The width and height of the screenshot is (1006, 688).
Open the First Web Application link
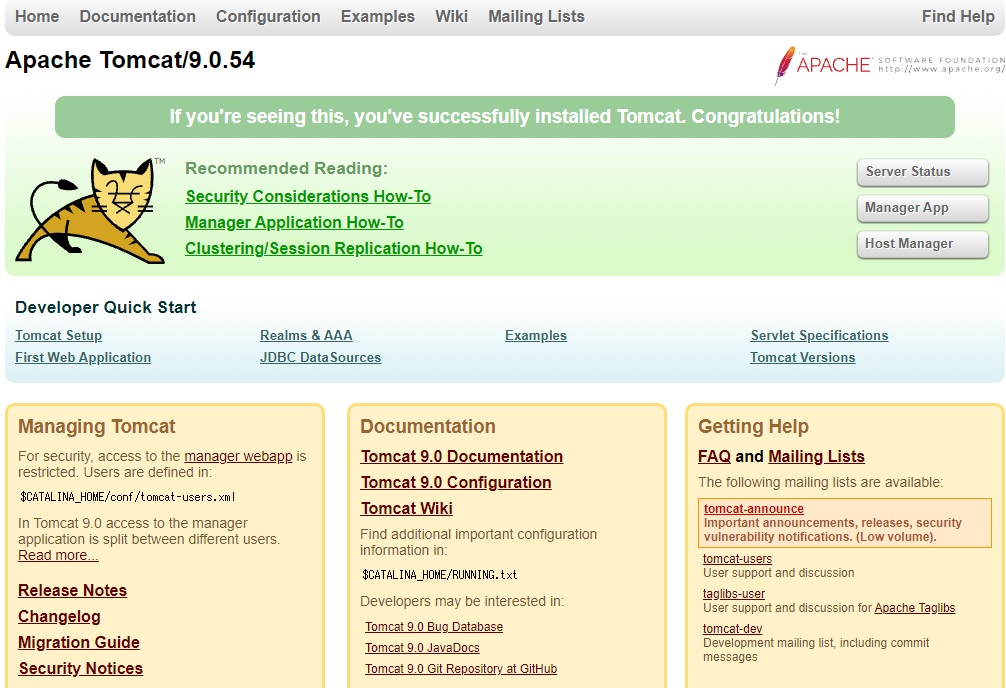tap(83, 357)
